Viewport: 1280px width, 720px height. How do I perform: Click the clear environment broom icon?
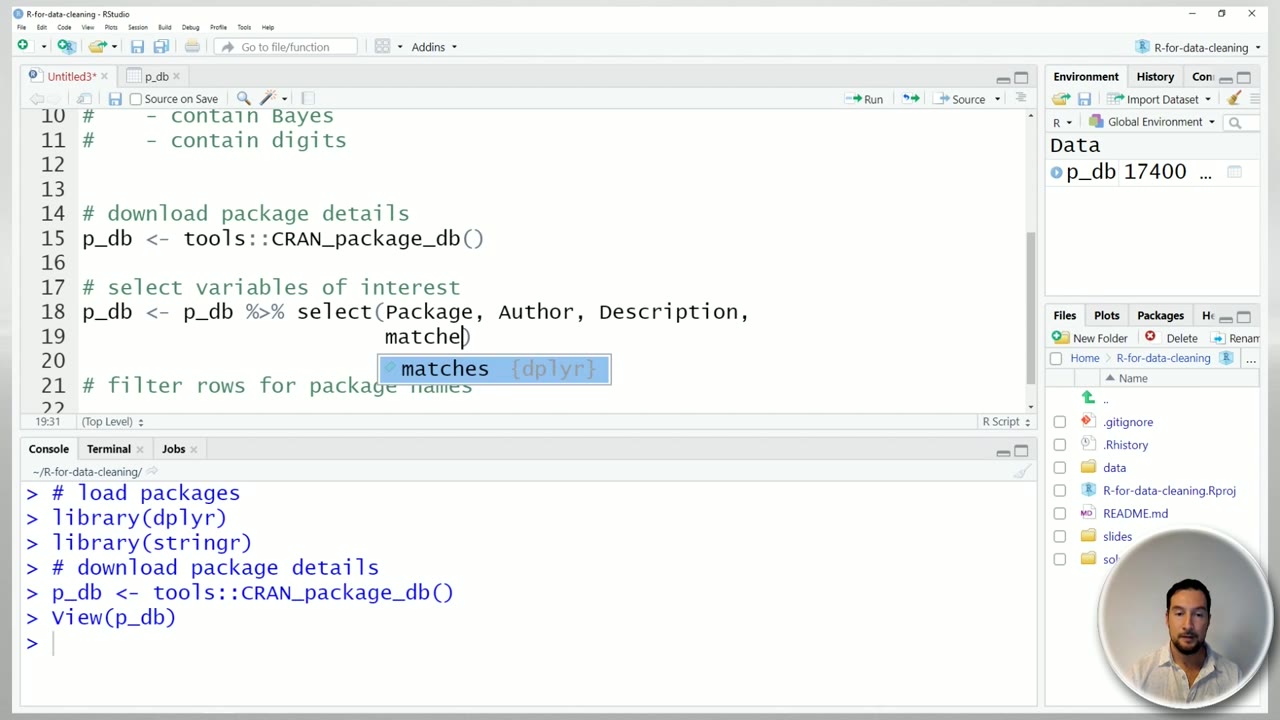[x=1234, y=99]
